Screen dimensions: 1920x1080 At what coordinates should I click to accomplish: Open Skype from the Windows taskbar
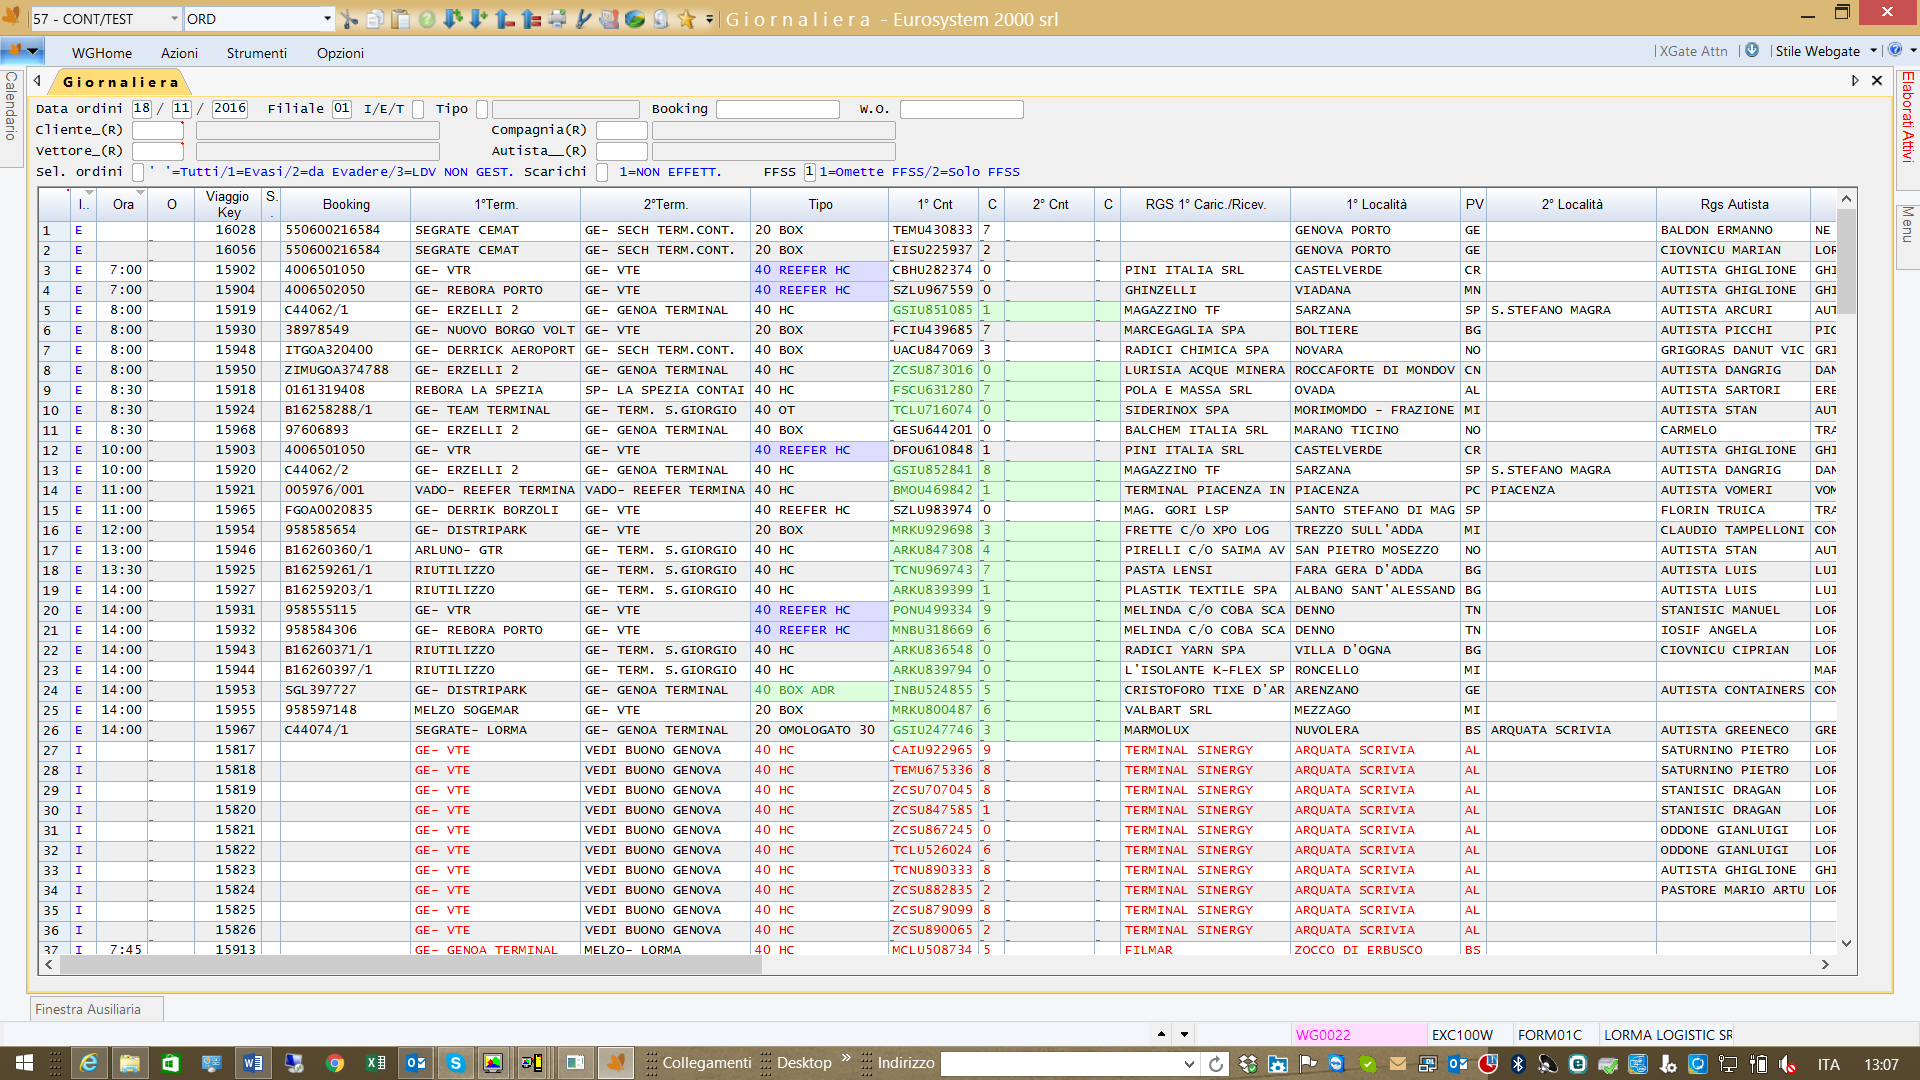point(455,1063)
